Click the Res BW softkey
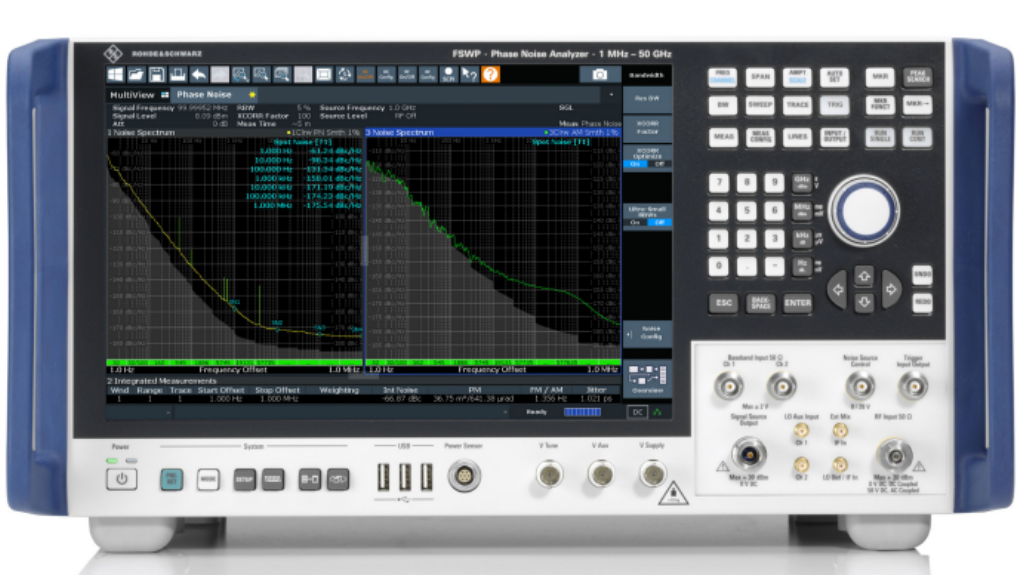Screen dimensions: 1022x588 [647, 98]
